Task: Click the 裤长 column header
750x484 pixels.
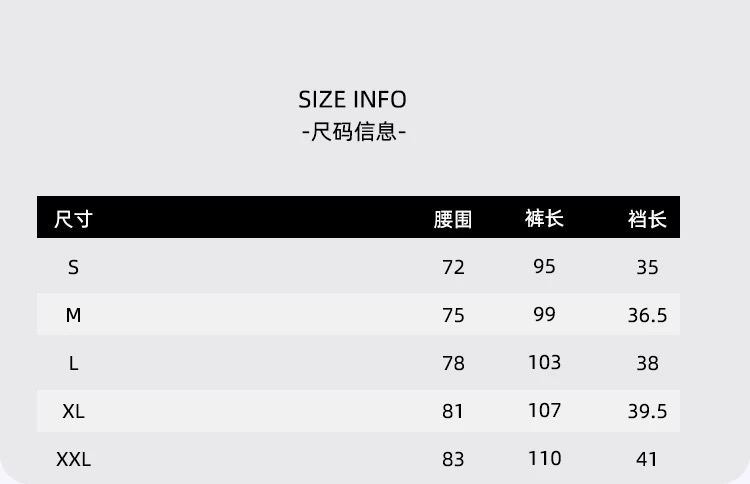Action: point(544,218)
